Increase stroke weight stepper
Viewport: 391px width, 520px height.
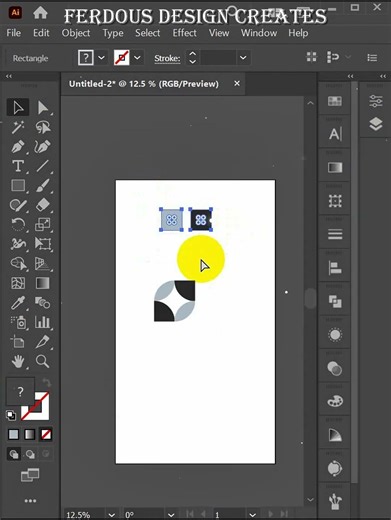[192, 54]
